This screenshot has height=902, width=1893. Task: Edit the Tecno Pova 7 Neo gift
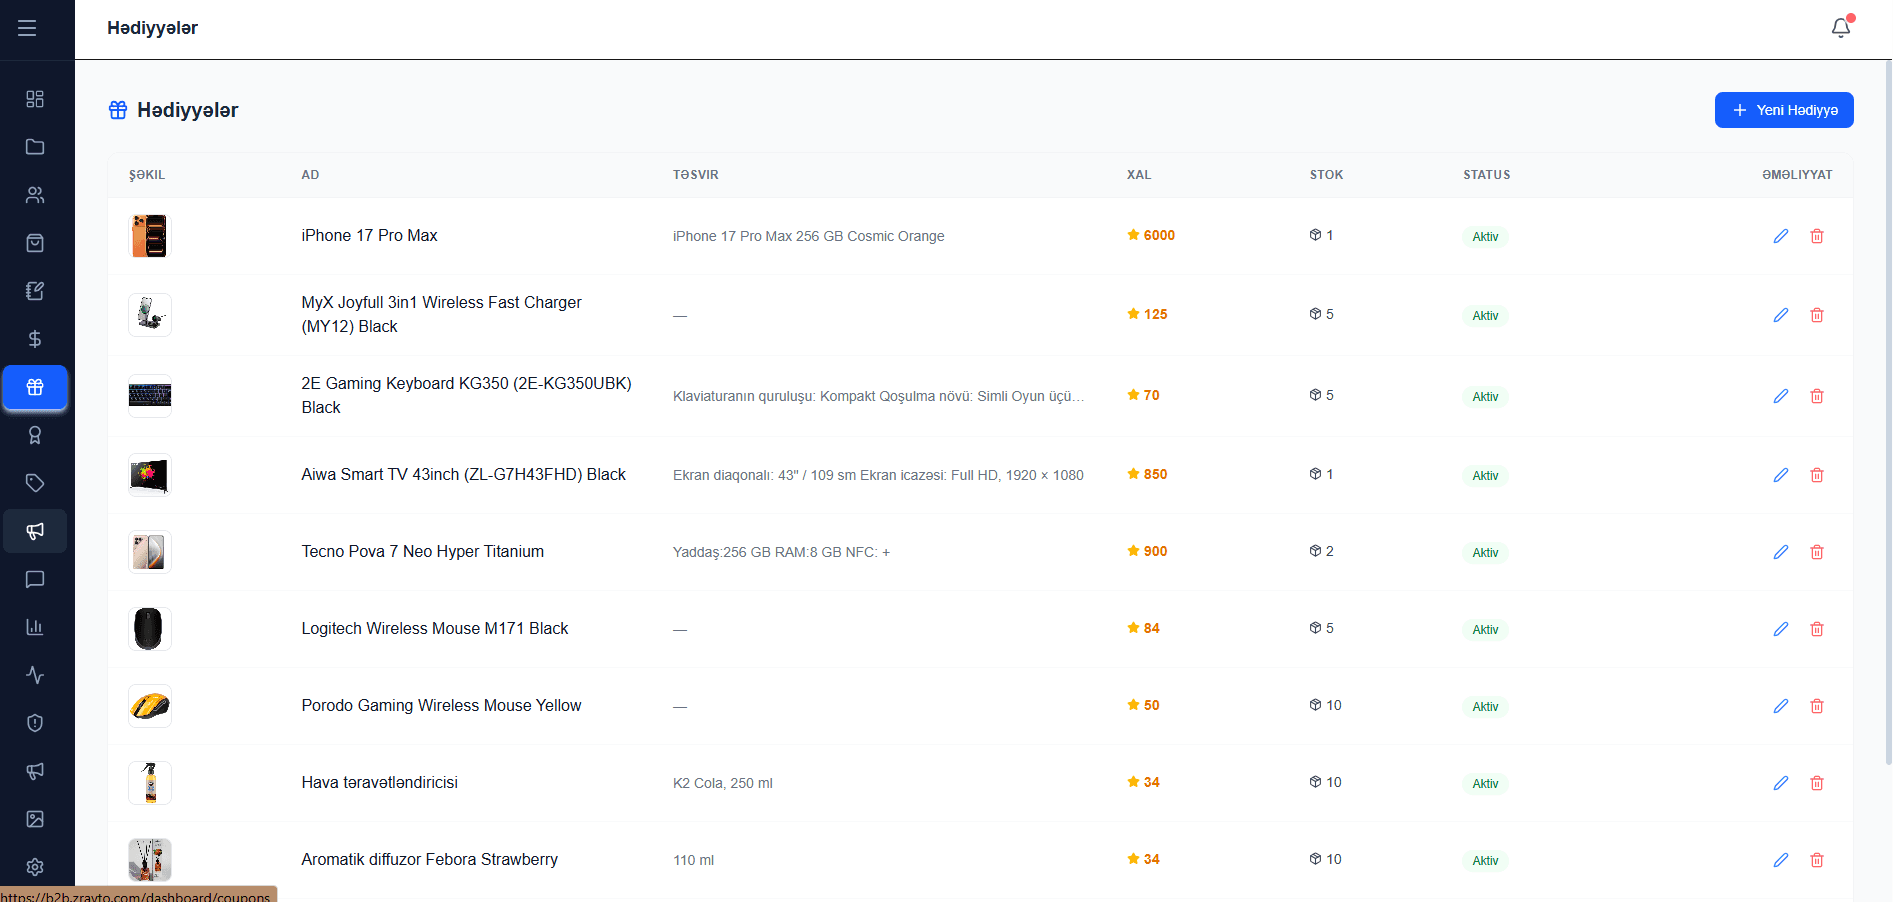[x=1781, y=552]
